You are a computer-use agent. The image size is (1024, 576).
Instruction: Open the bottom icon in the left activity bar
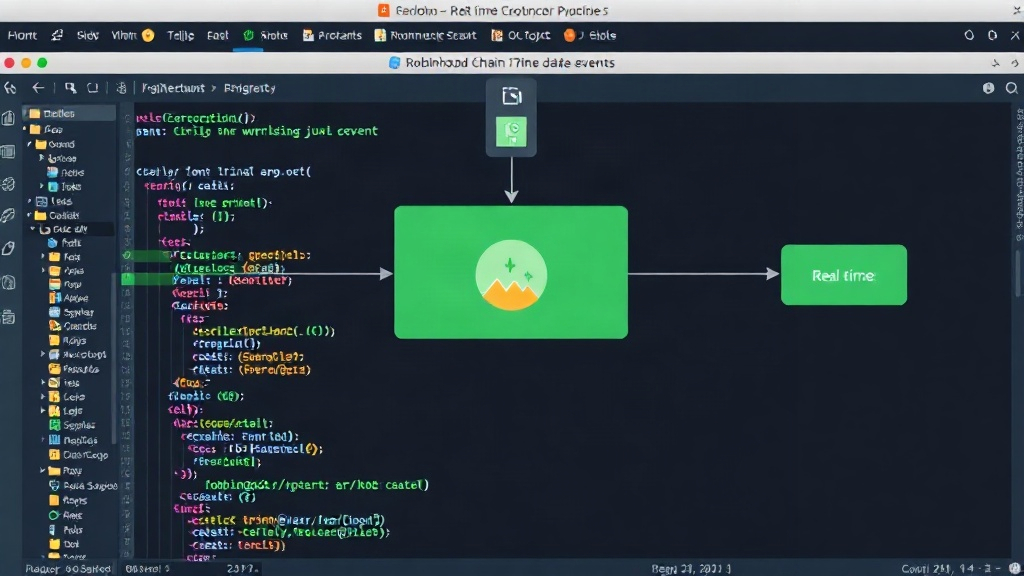coord(8,317)
